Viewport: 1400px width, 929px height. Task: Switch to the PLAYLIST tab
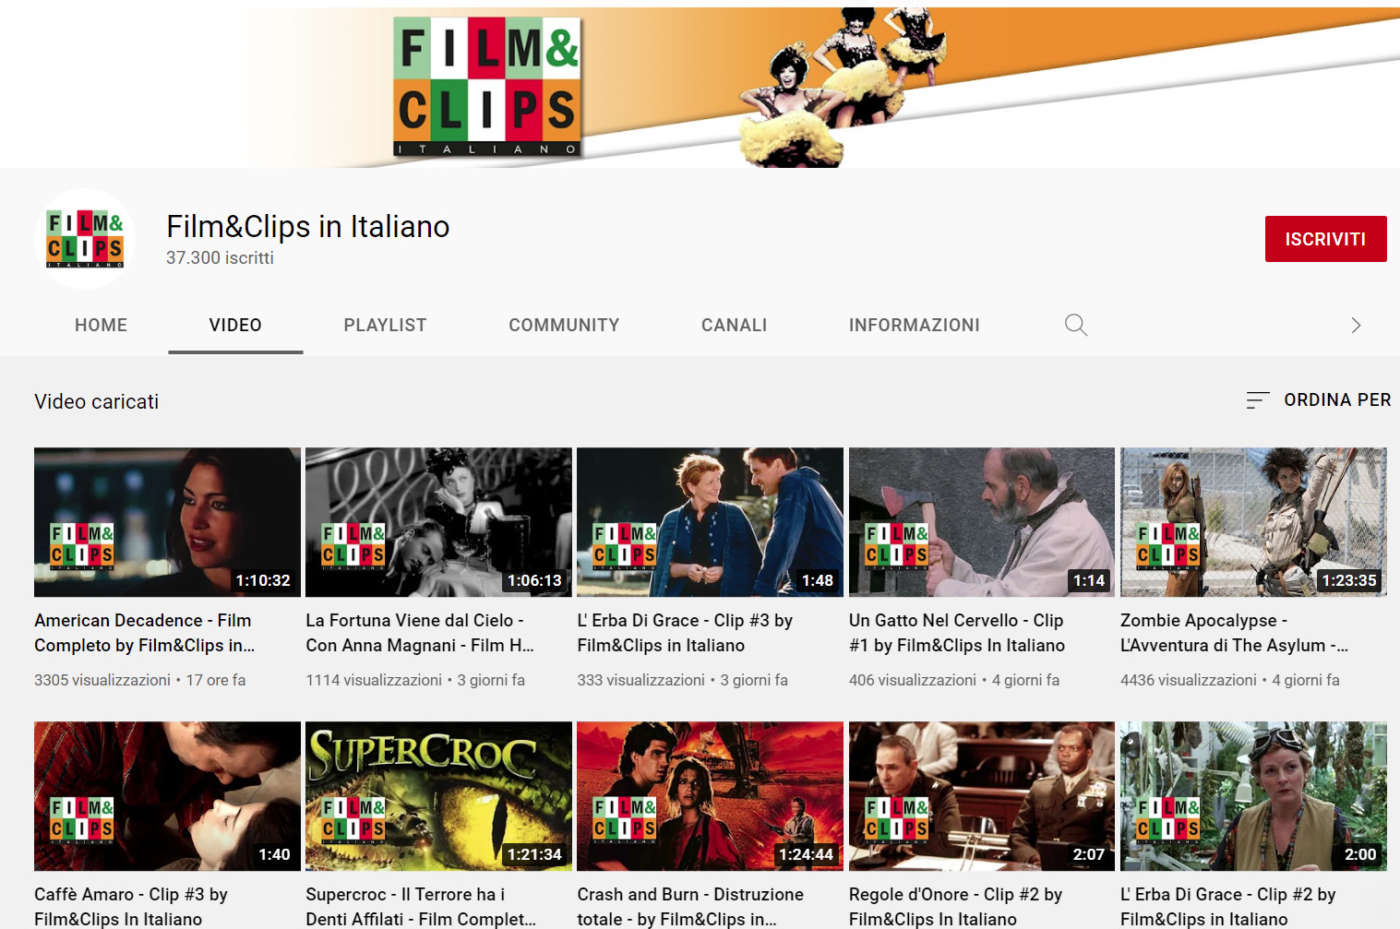384,325
